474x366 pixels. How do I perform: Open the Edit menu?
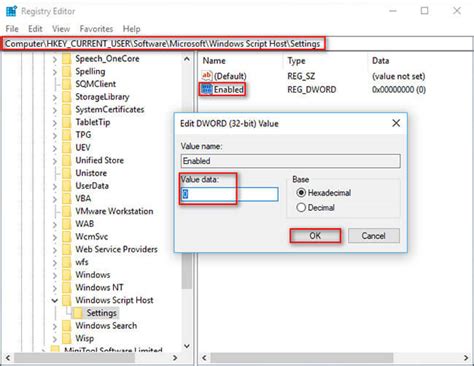tap(35, 29)
